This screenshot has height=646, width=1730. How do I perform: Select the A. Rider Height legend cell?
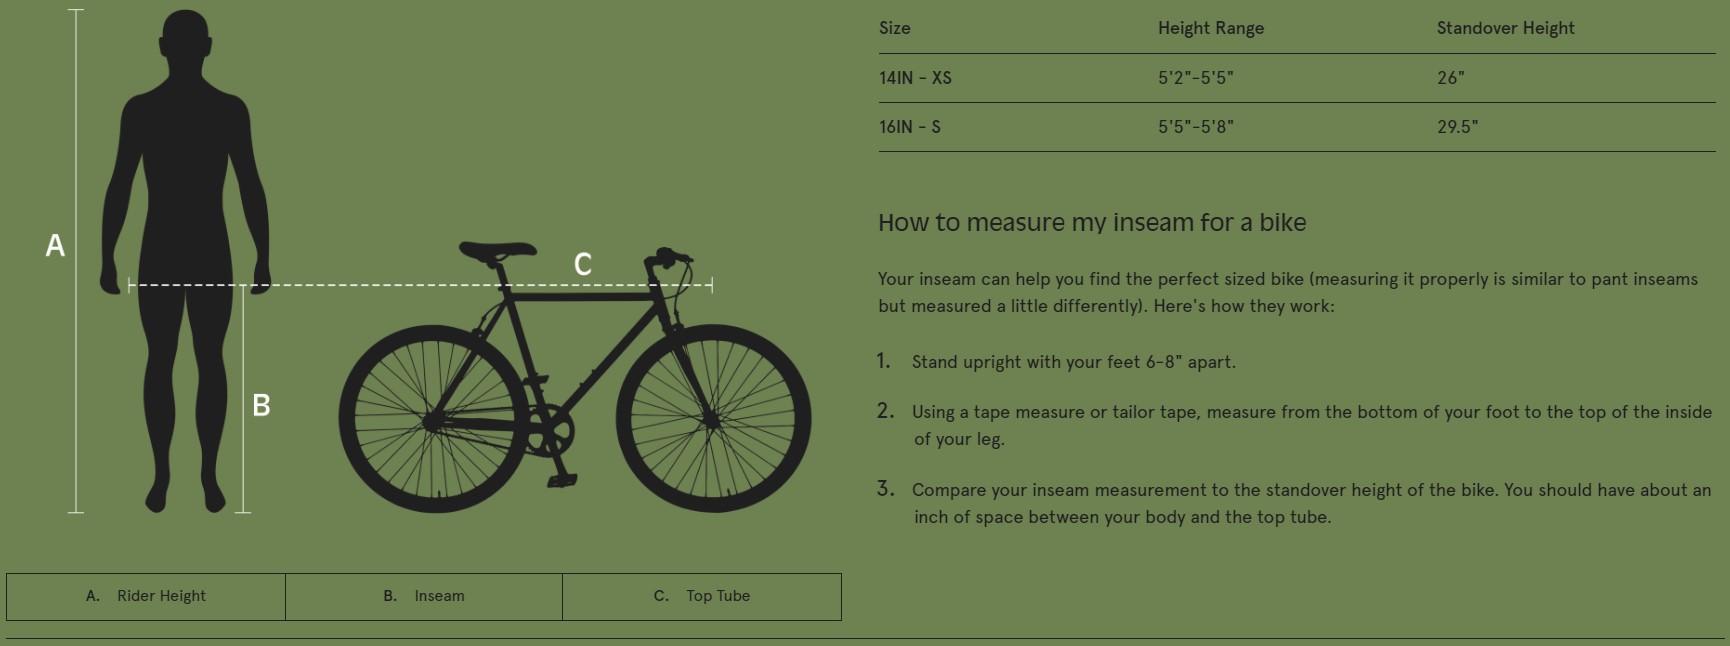tap(146, 596)
